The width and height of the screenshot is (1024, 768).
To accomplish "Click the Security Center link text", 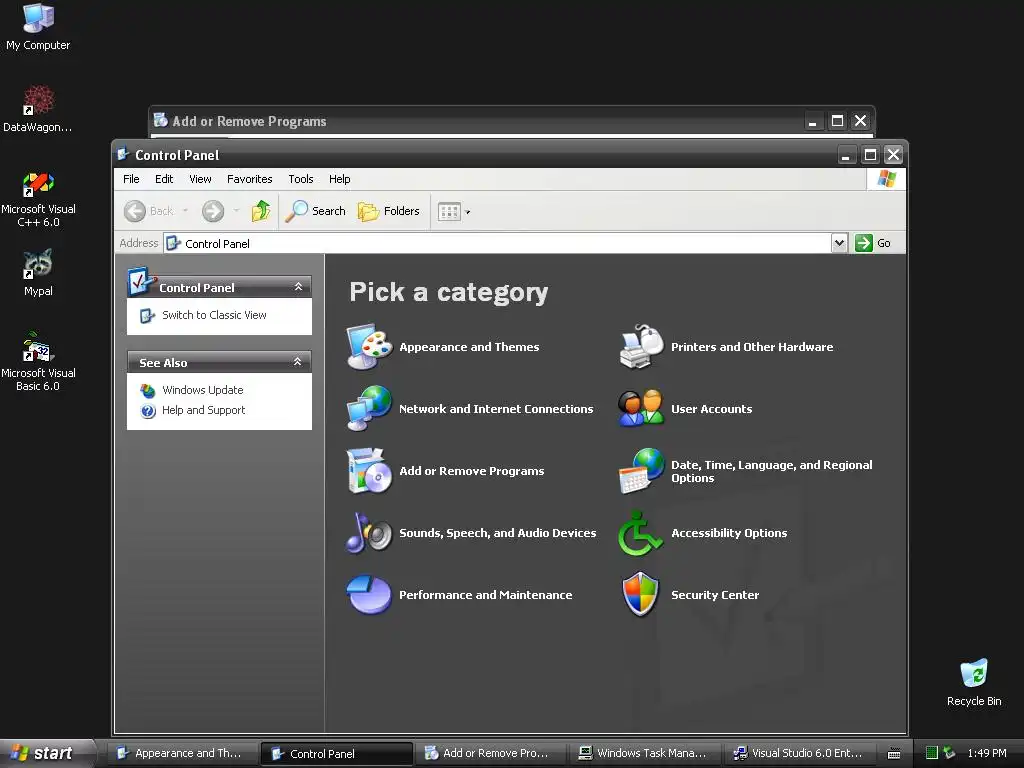I will tap(715, 595).
